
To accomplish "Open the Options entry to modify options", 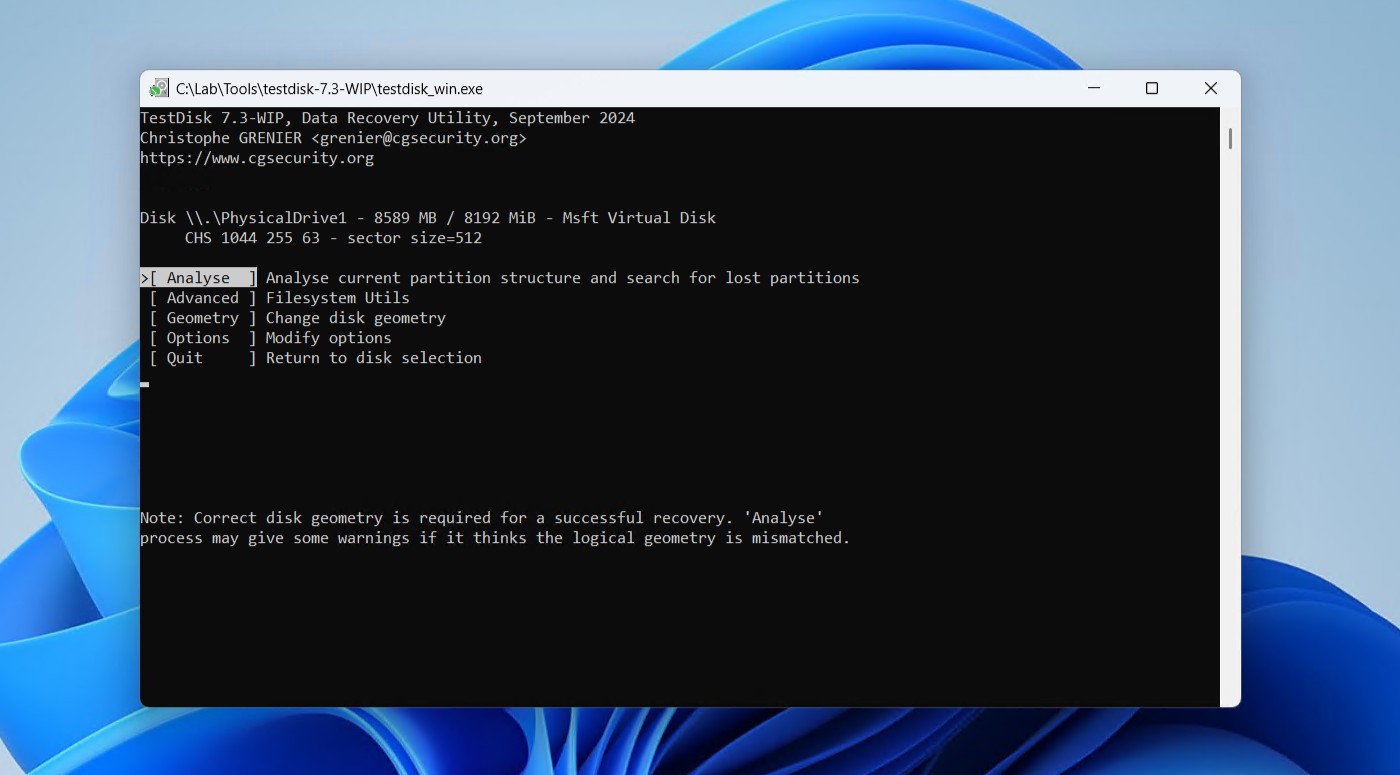I will [197, 337].
